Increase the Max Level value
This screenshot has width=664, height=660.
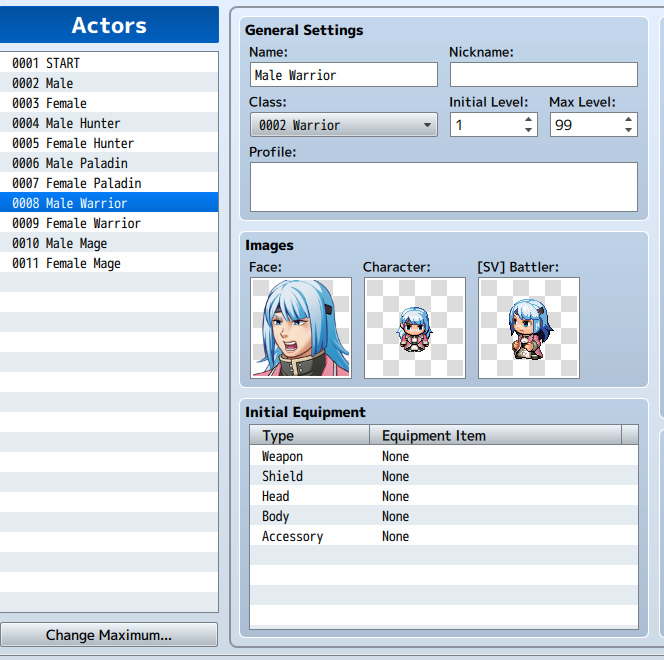[x=628, y=119]
